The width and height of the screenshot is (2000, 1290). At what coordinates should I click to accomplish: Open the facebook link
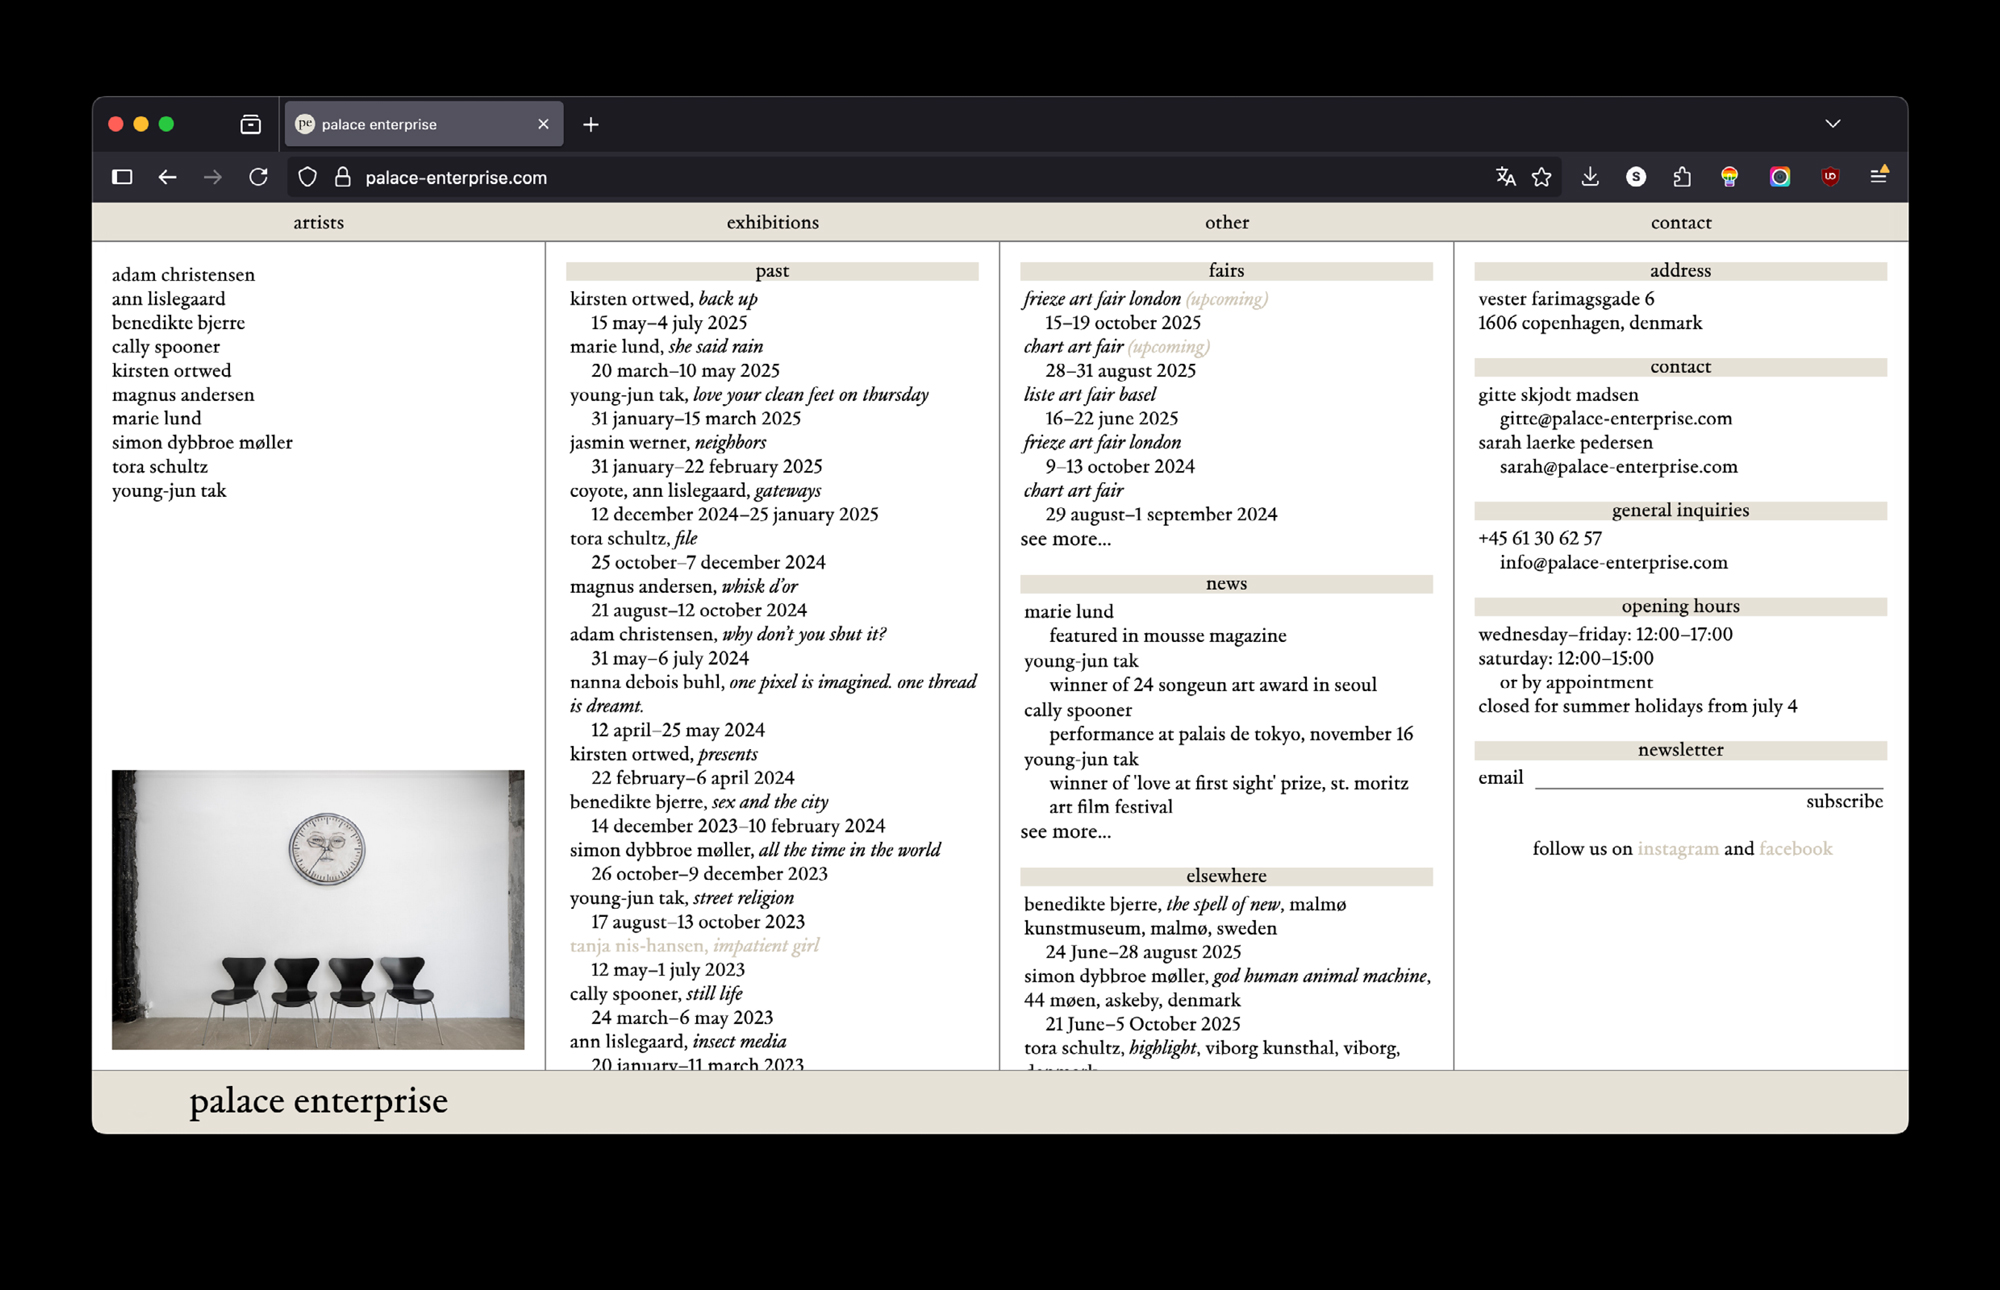coord(1795,849)
